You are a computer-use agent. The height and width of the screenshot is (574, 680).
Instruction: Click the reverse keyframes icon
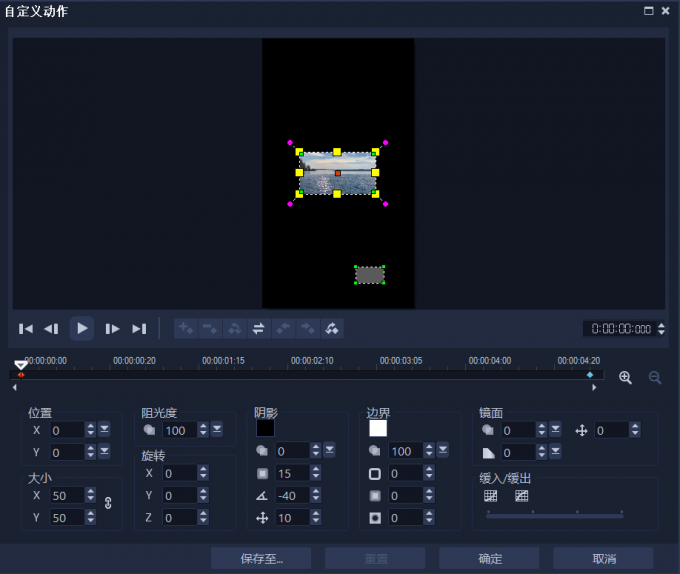pos(258,328)
